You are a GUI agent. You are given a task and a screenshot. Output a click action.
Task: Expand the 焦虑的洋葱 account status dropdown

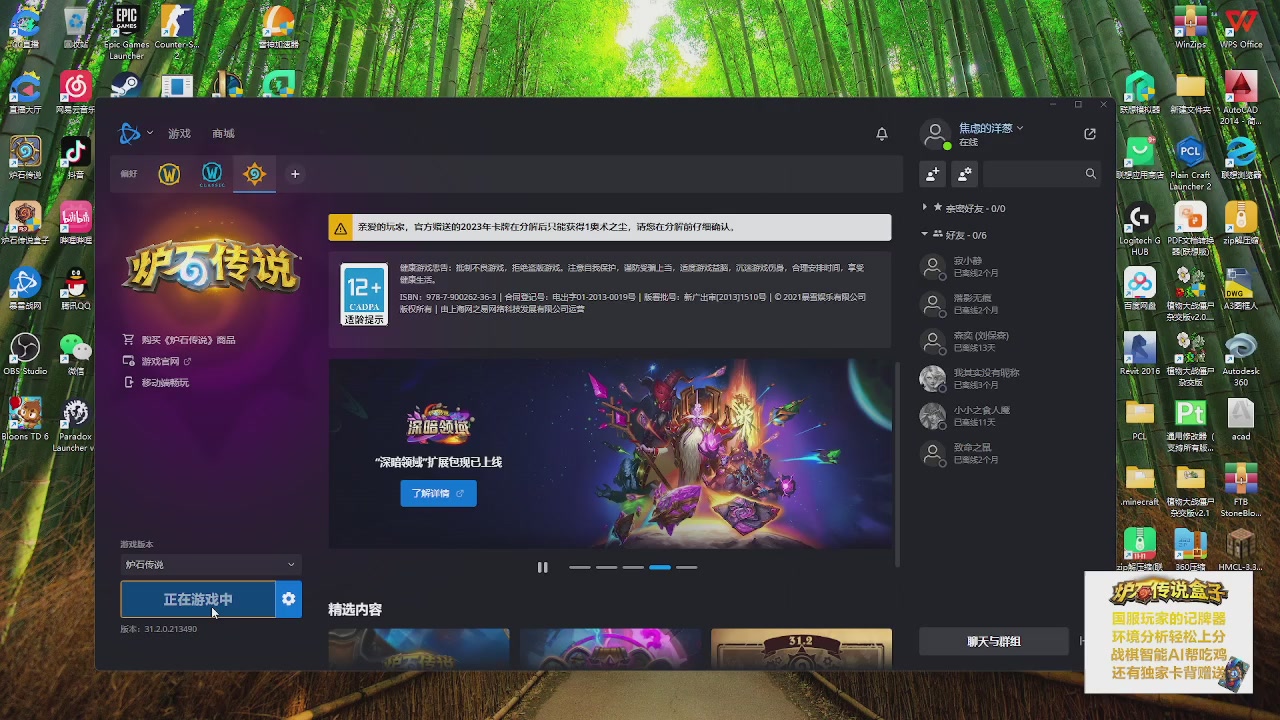(990, 128)
